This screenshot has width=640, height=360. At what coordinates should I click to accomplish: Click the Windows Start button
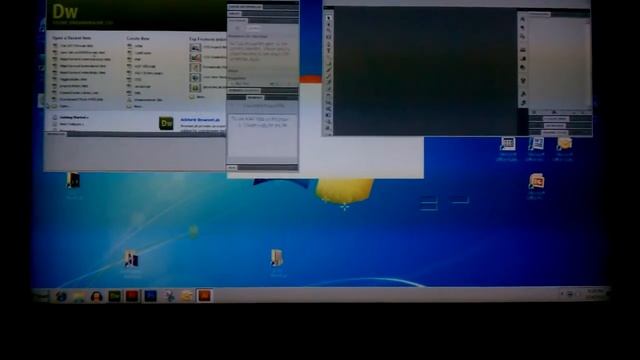[x=41, y=296]
